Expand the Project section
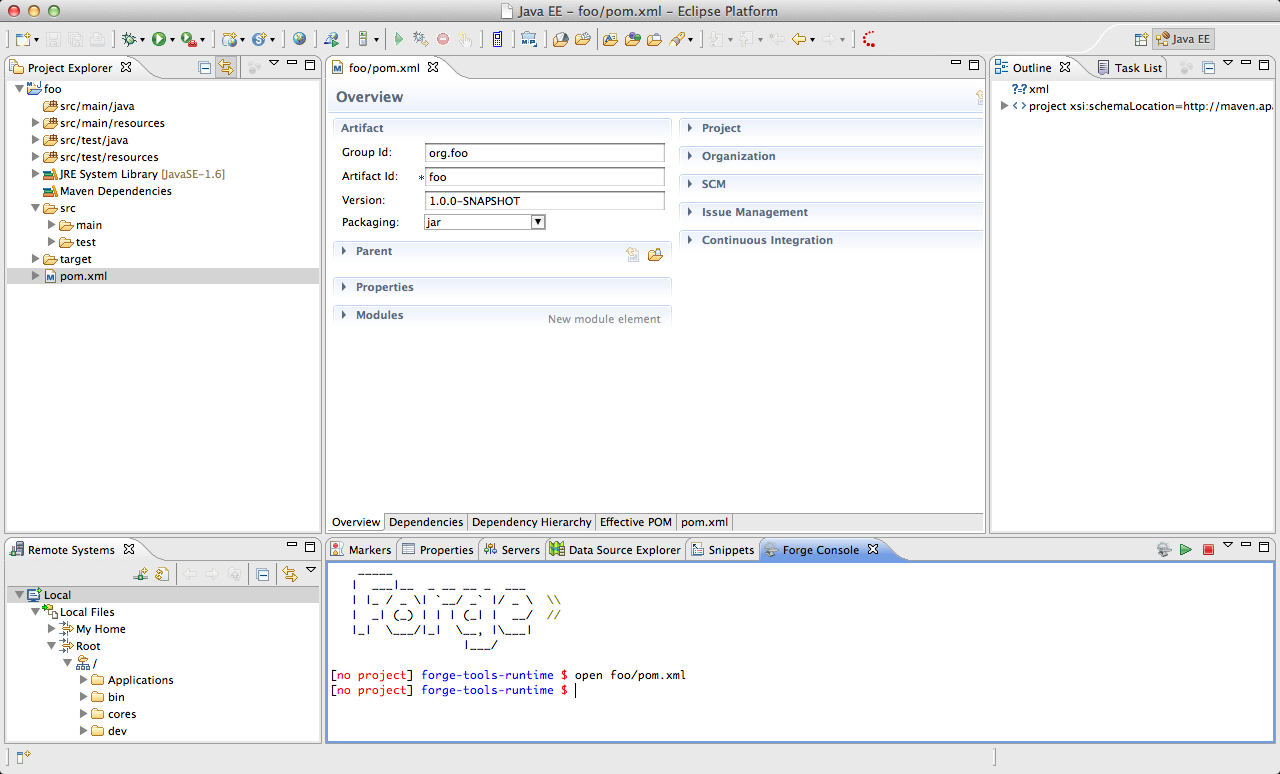The image size is (1280, 774). click(x=690, y=128)
